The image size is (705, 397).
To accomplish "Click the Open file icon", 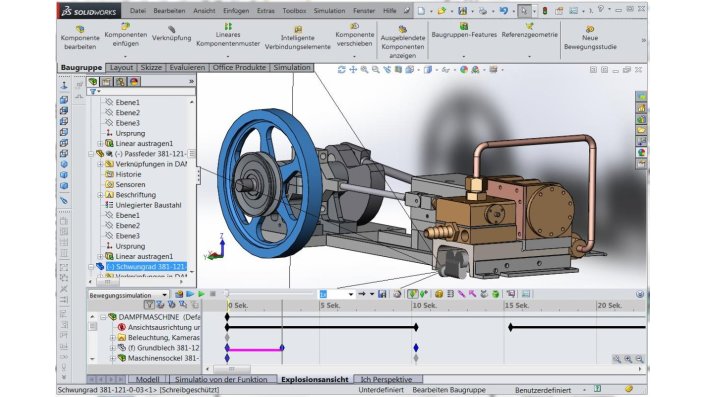I will coord(442,11).
